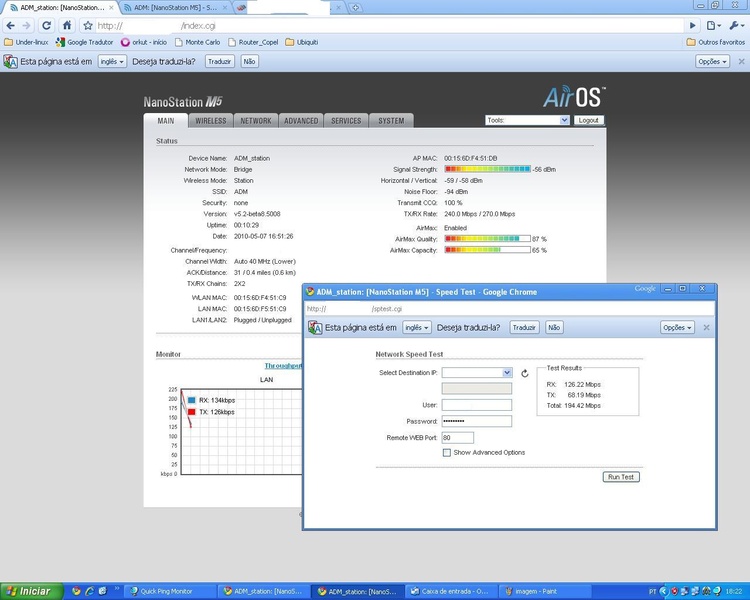Screen dimensions: 750x600
Task: Click the User input field
Action: [477, 405]
